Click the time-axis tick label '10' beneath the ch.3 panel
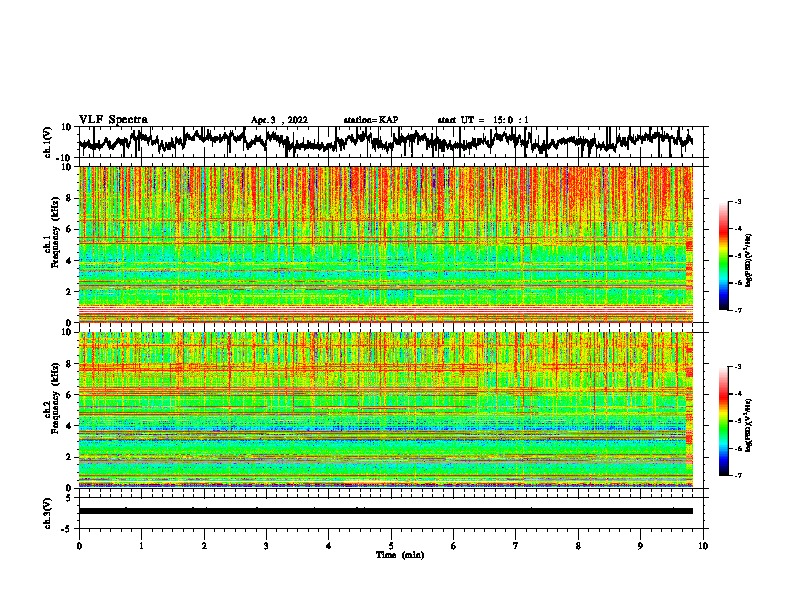Viewport: 792px width, 612px height. (703, 546)
